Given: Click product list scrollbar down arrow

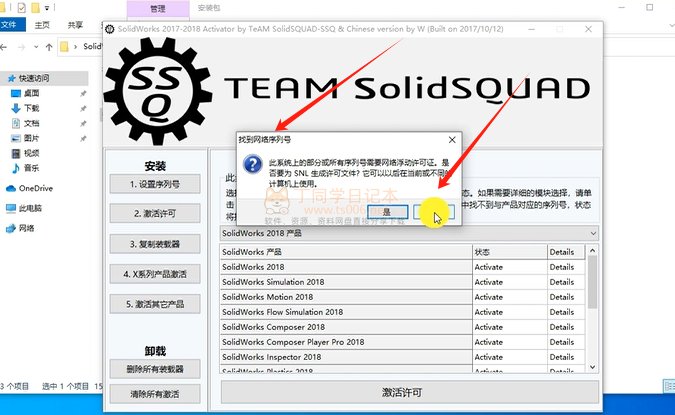Looking at the screenshot, I should pos(593,367).
